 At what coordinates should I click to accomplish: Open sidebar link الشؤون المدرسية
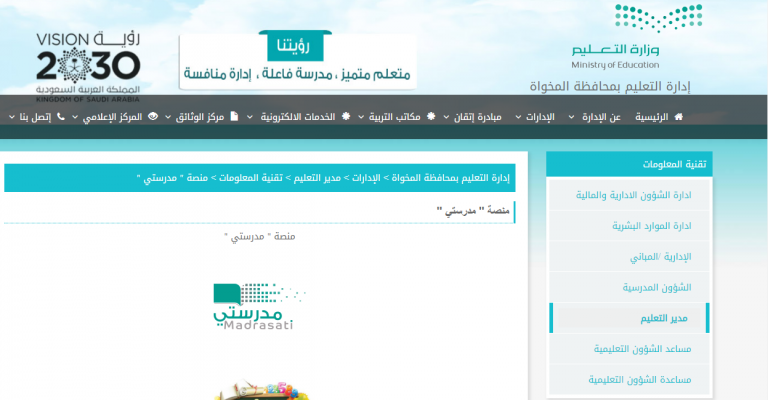click(629, 287)
